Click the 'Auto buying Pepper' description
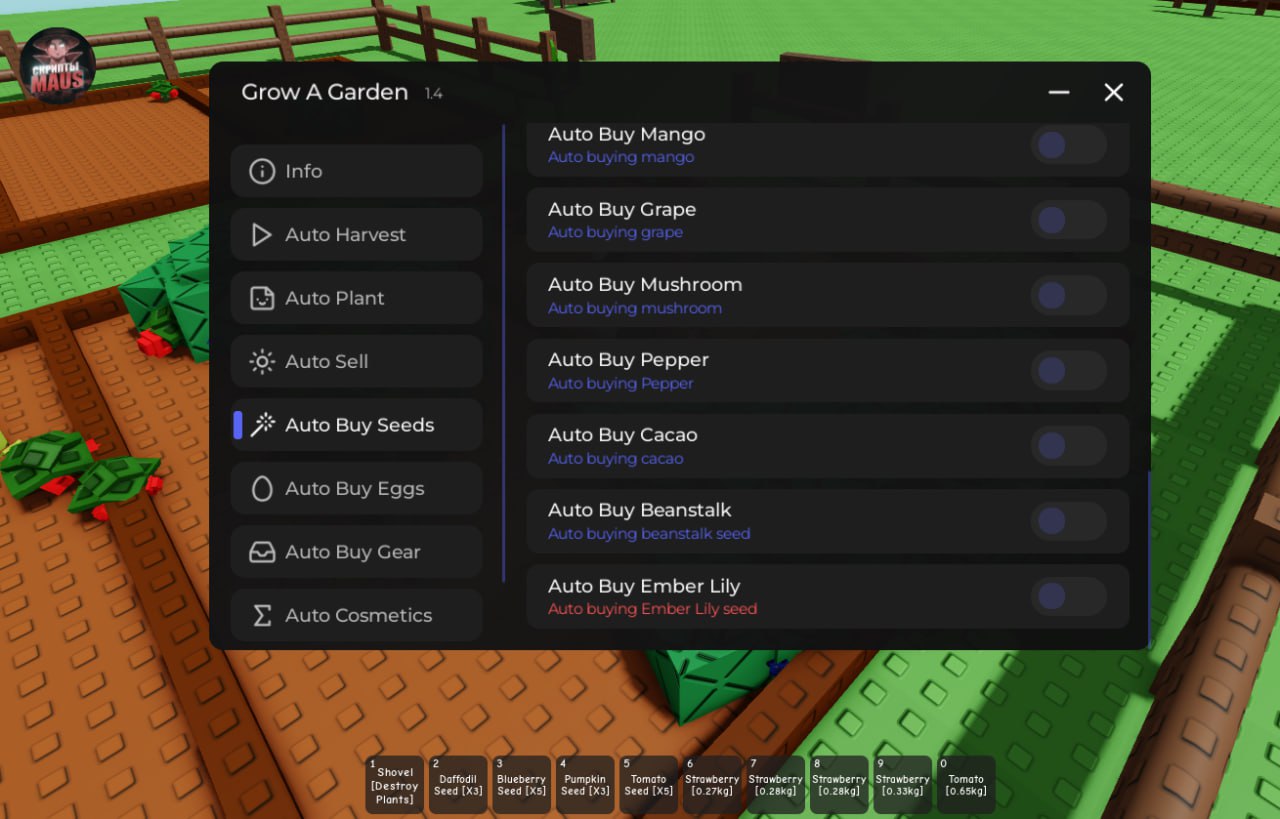Screen dimensions: 1280x819 [x=621, y=384]
